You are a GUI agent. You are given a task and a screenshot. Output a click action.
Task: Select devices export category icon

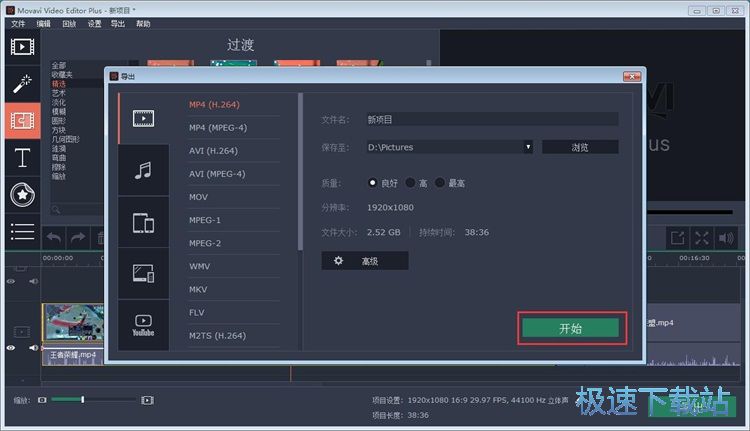click(143, 222)
